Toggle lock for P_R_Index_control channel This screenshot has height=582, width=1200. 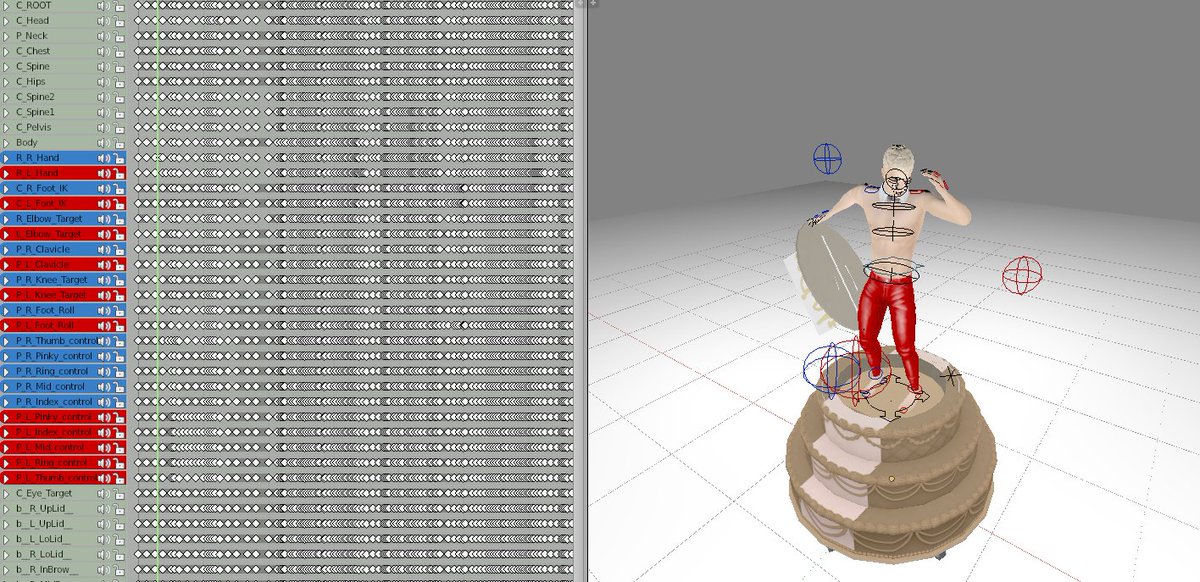119,401
